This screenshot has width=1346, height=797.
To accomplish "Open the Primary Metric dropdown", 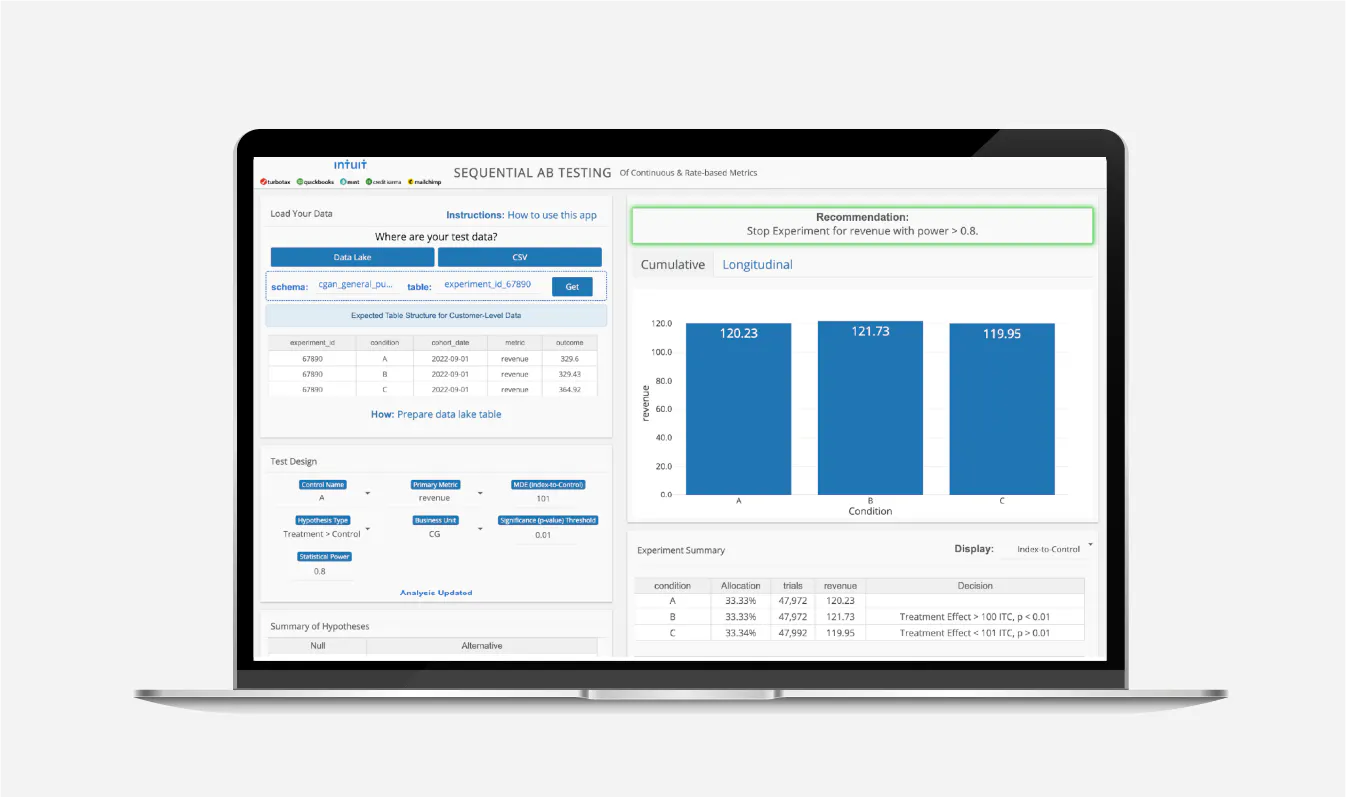I will (x=436, y=497).
